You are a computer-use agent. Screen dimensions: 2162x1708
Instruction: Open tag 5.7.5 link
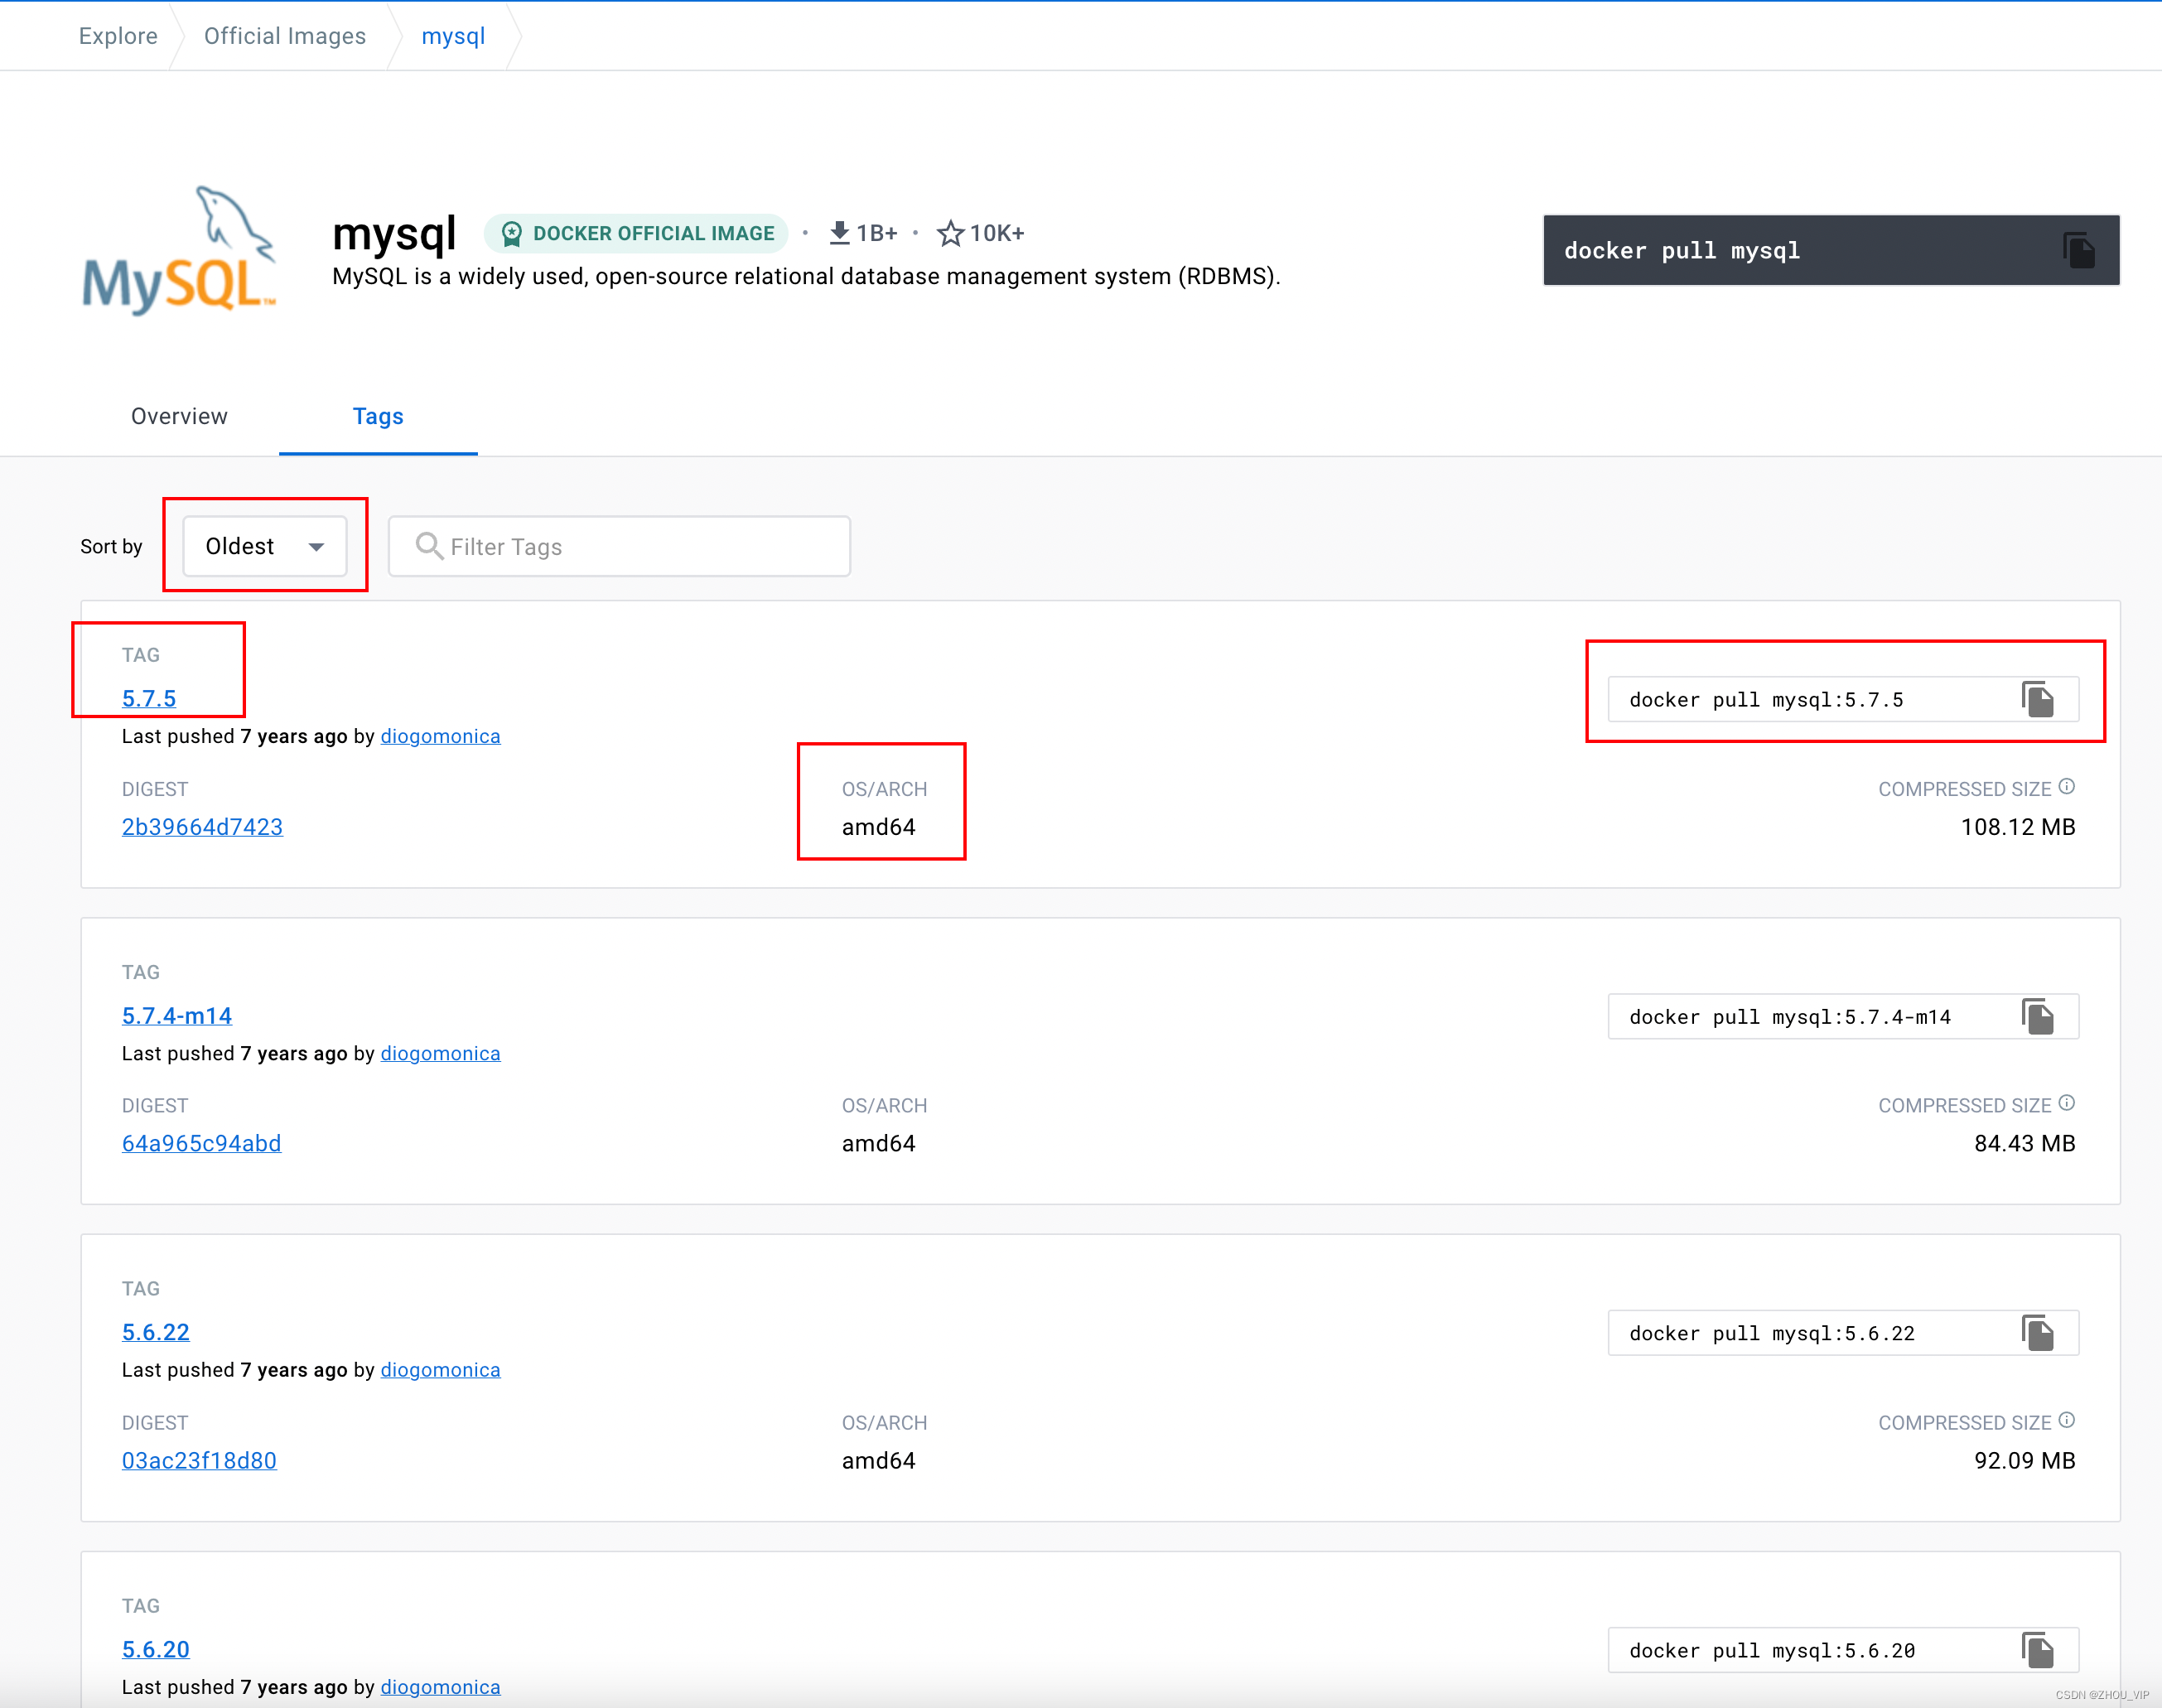coord(149,698)
